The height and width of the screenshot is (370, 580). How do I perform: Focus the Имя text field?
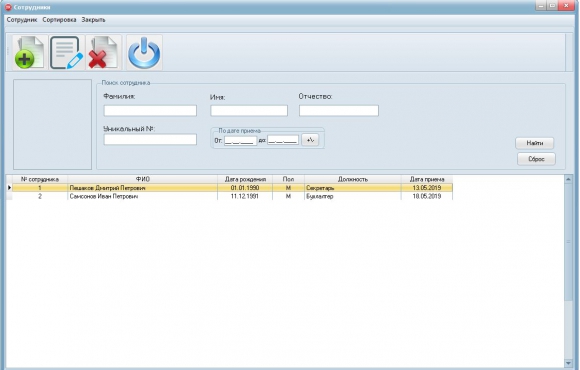[x=249, y=110]
